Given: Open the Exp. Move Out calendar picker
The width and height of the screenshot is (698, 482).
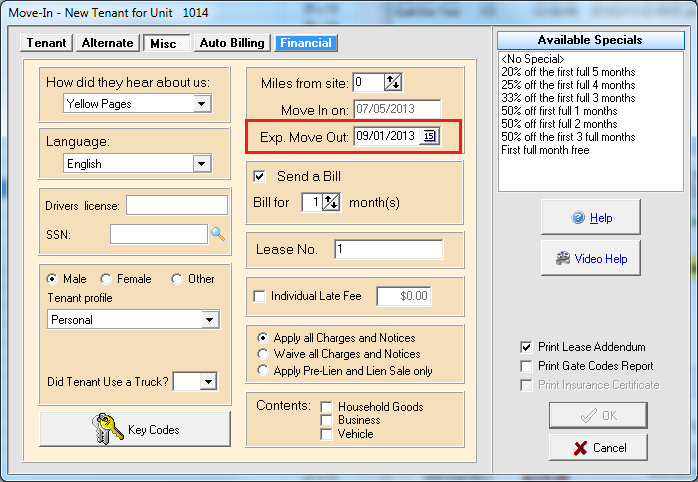Looking at the screenshot, I should (x=429, y=136).
